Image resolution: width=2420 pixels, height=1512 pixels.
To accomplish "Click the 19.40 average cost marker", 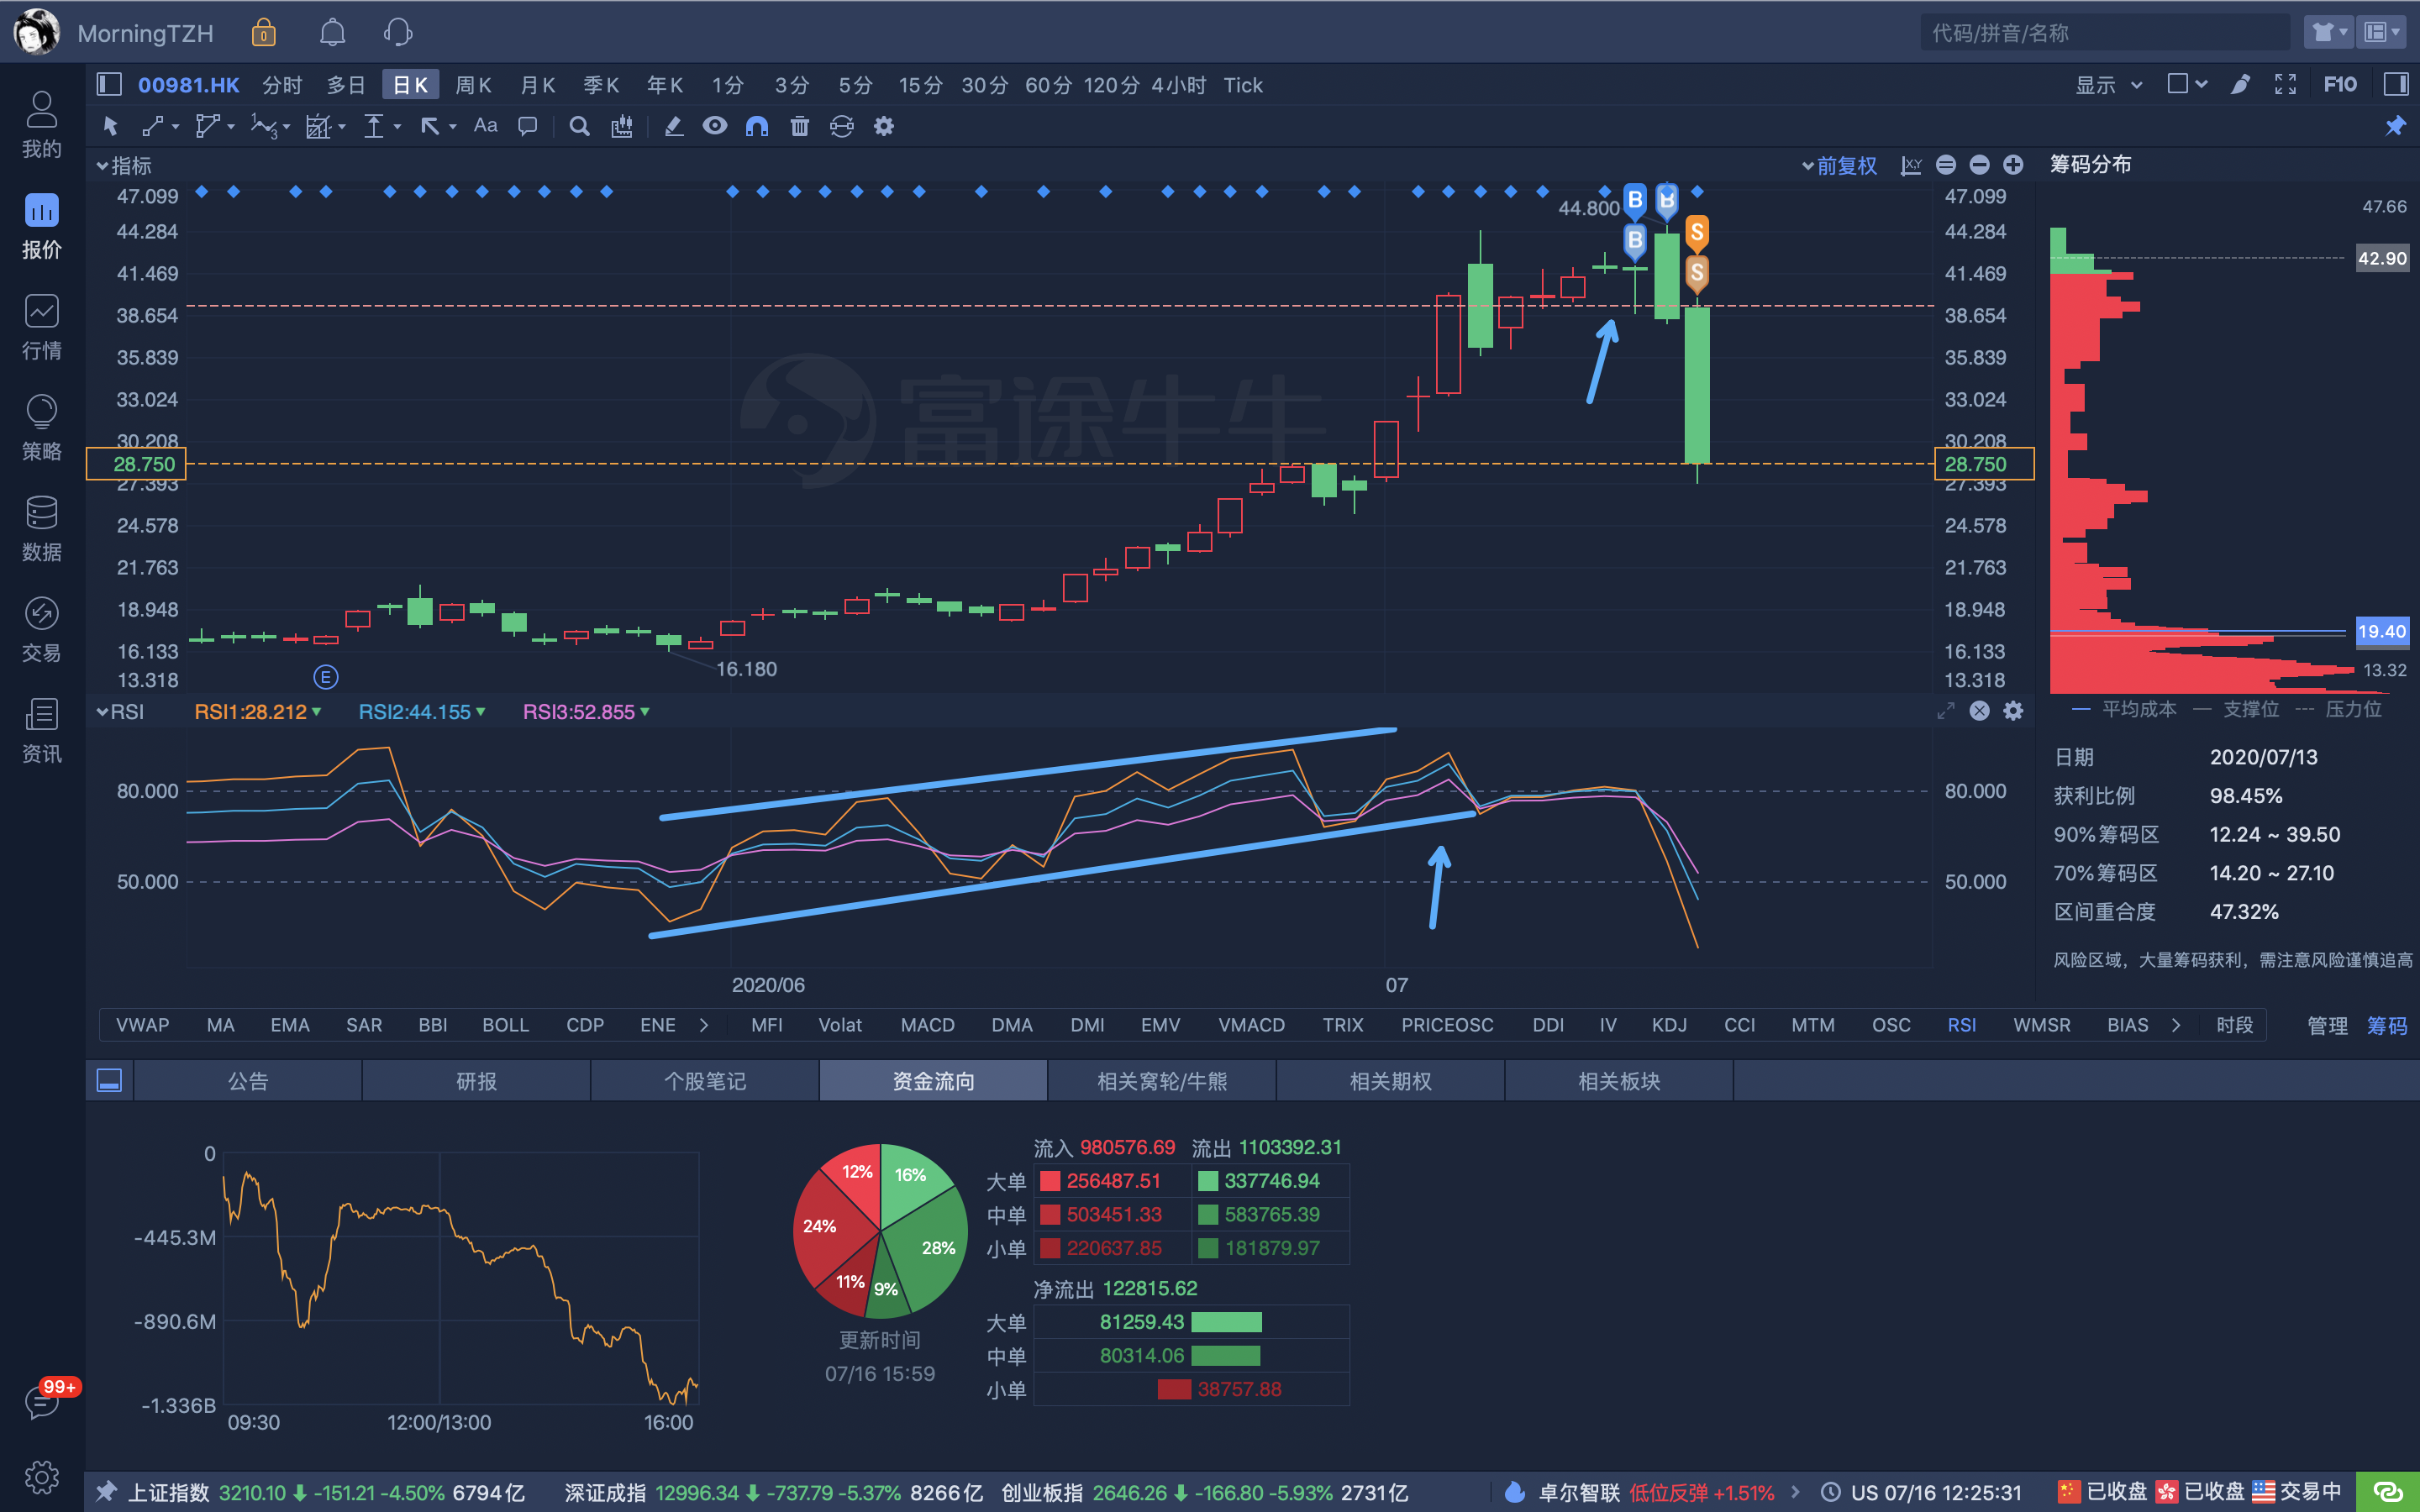I will pos(2382,631).
